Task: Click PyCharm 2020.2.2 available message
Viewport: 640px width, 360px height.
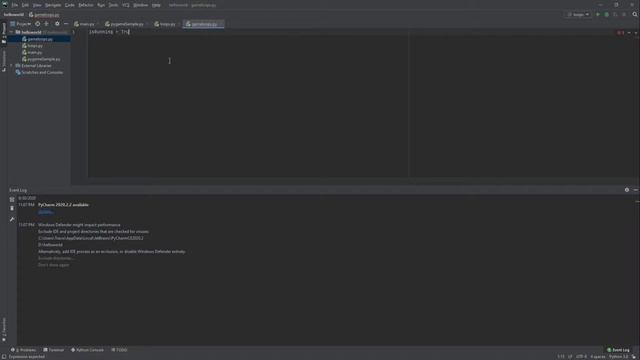Action: 63,205
